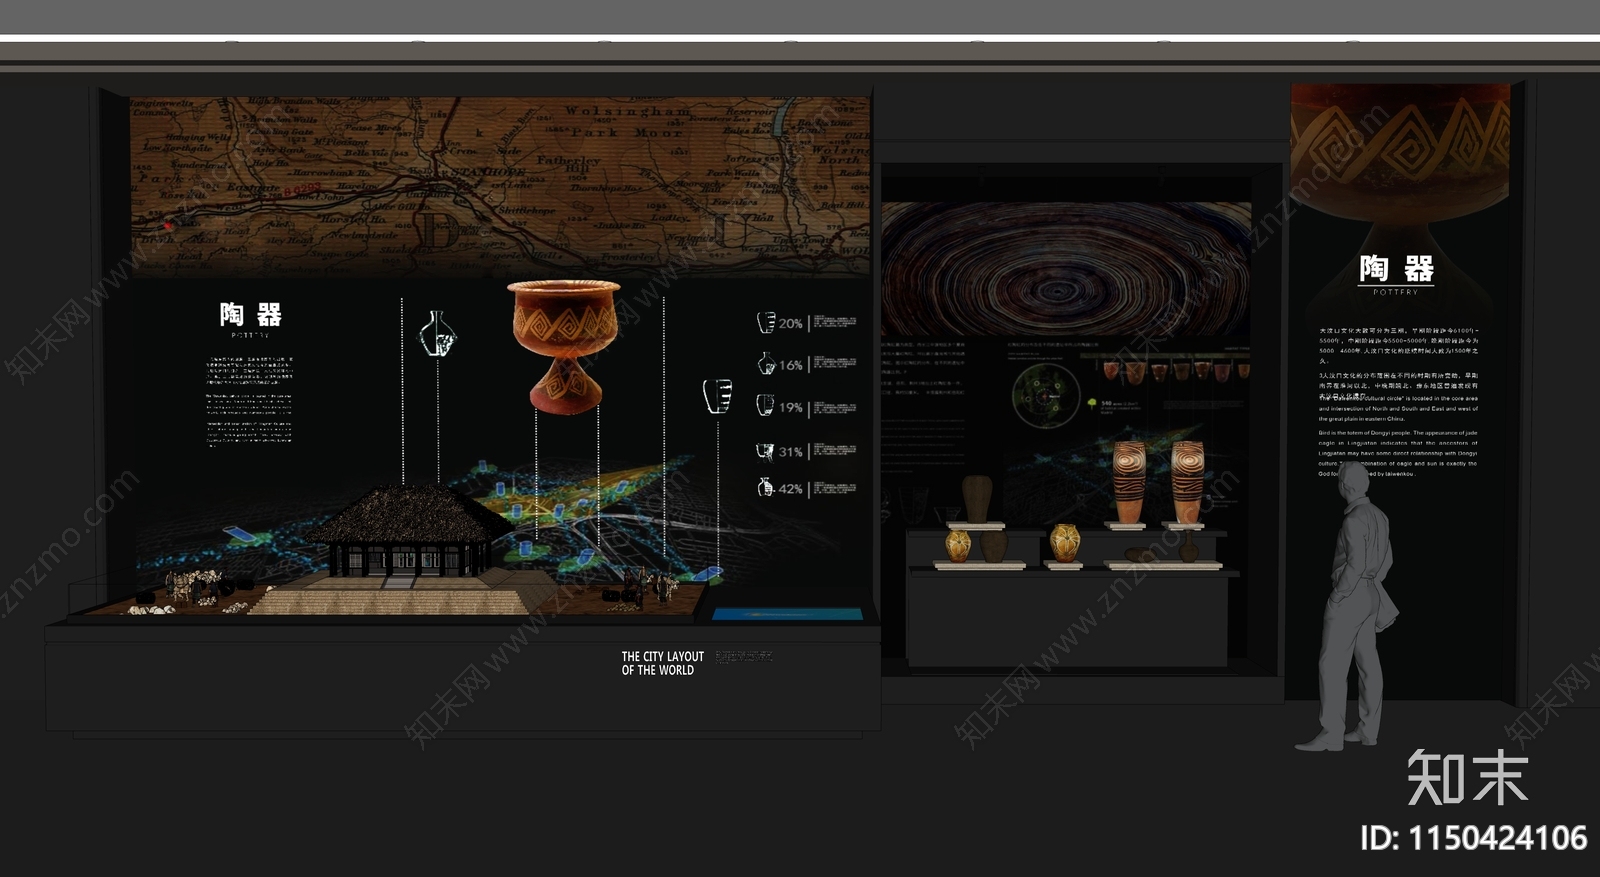
Task: Click the large red painted goblet
Action: point(564,345)
